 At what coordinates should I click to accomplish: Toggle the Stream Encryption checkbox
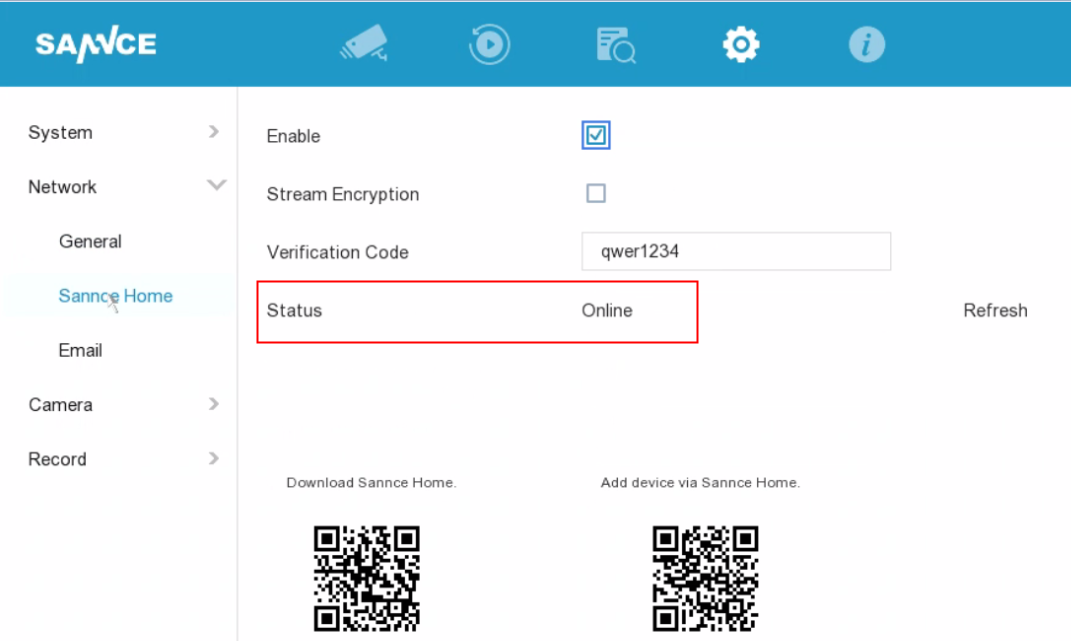click(596, 193)
